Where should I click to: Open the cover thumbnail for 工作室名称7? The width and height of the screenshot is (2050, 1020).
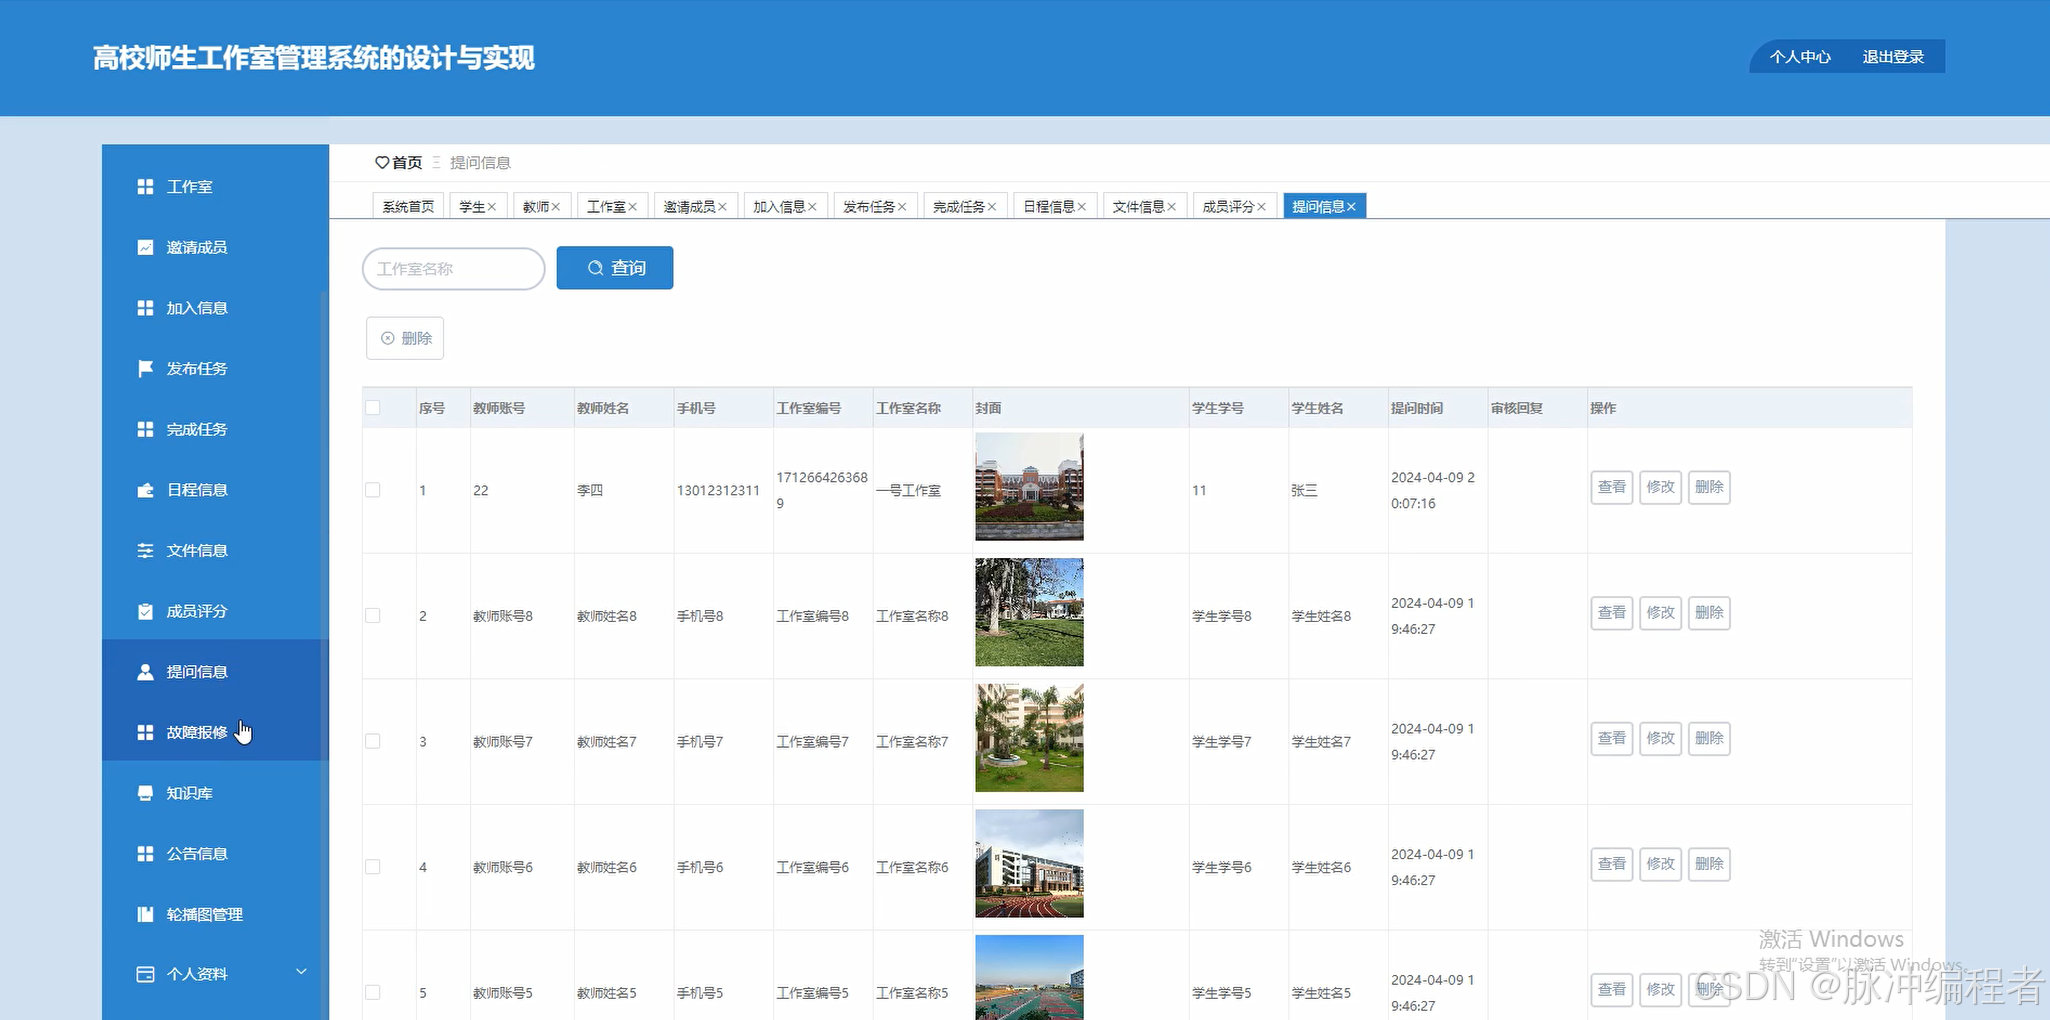pos(1029,738)
